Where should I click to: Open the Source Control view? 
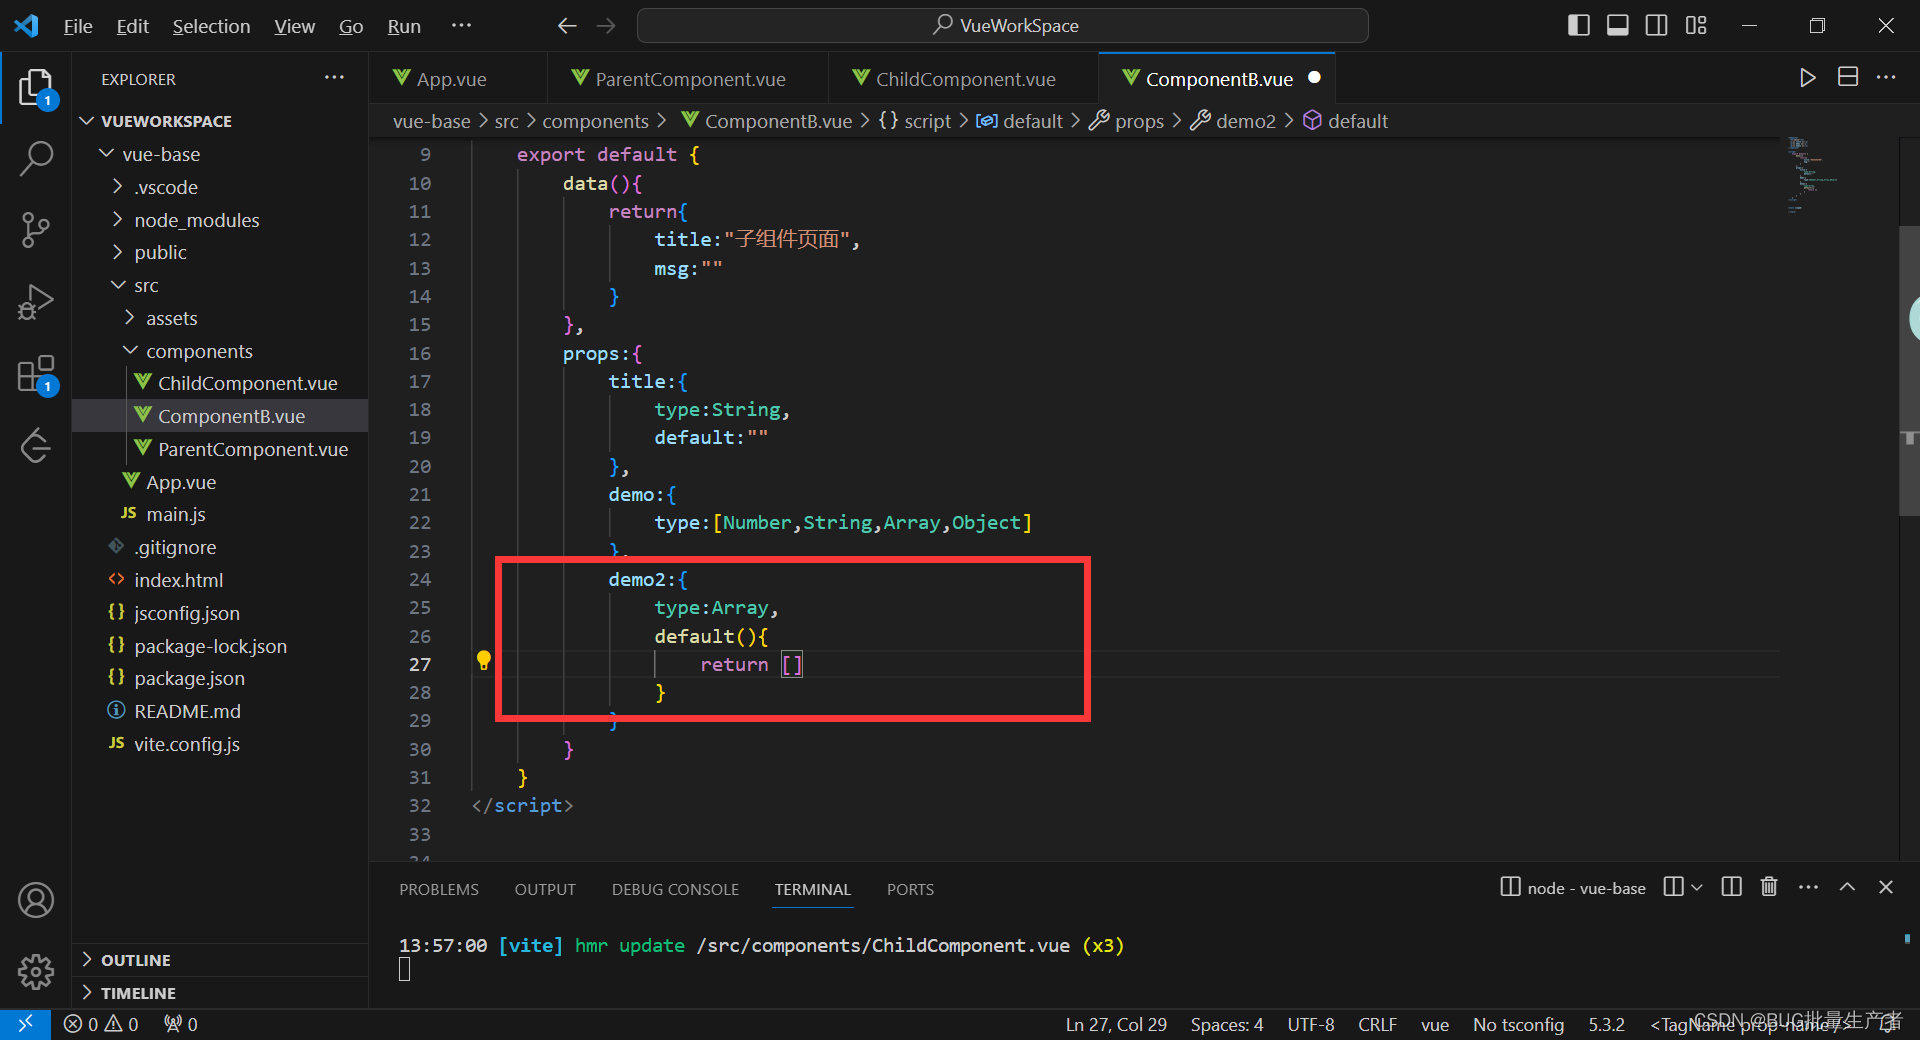[x=36, y=230]
